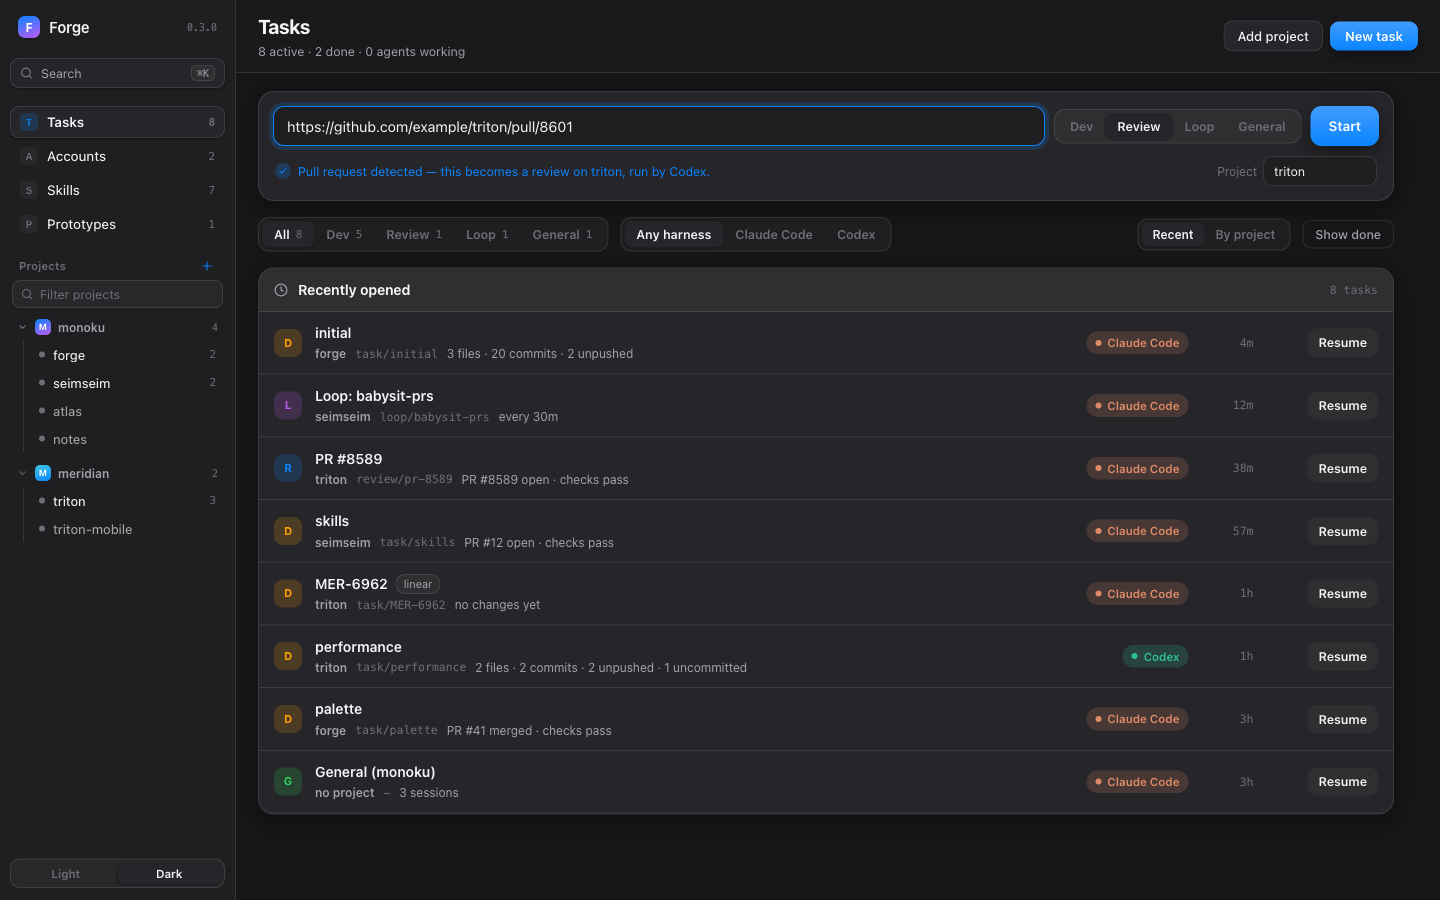Sort tasks by Recent
Screen dimensions: 1440x900
1172,234
